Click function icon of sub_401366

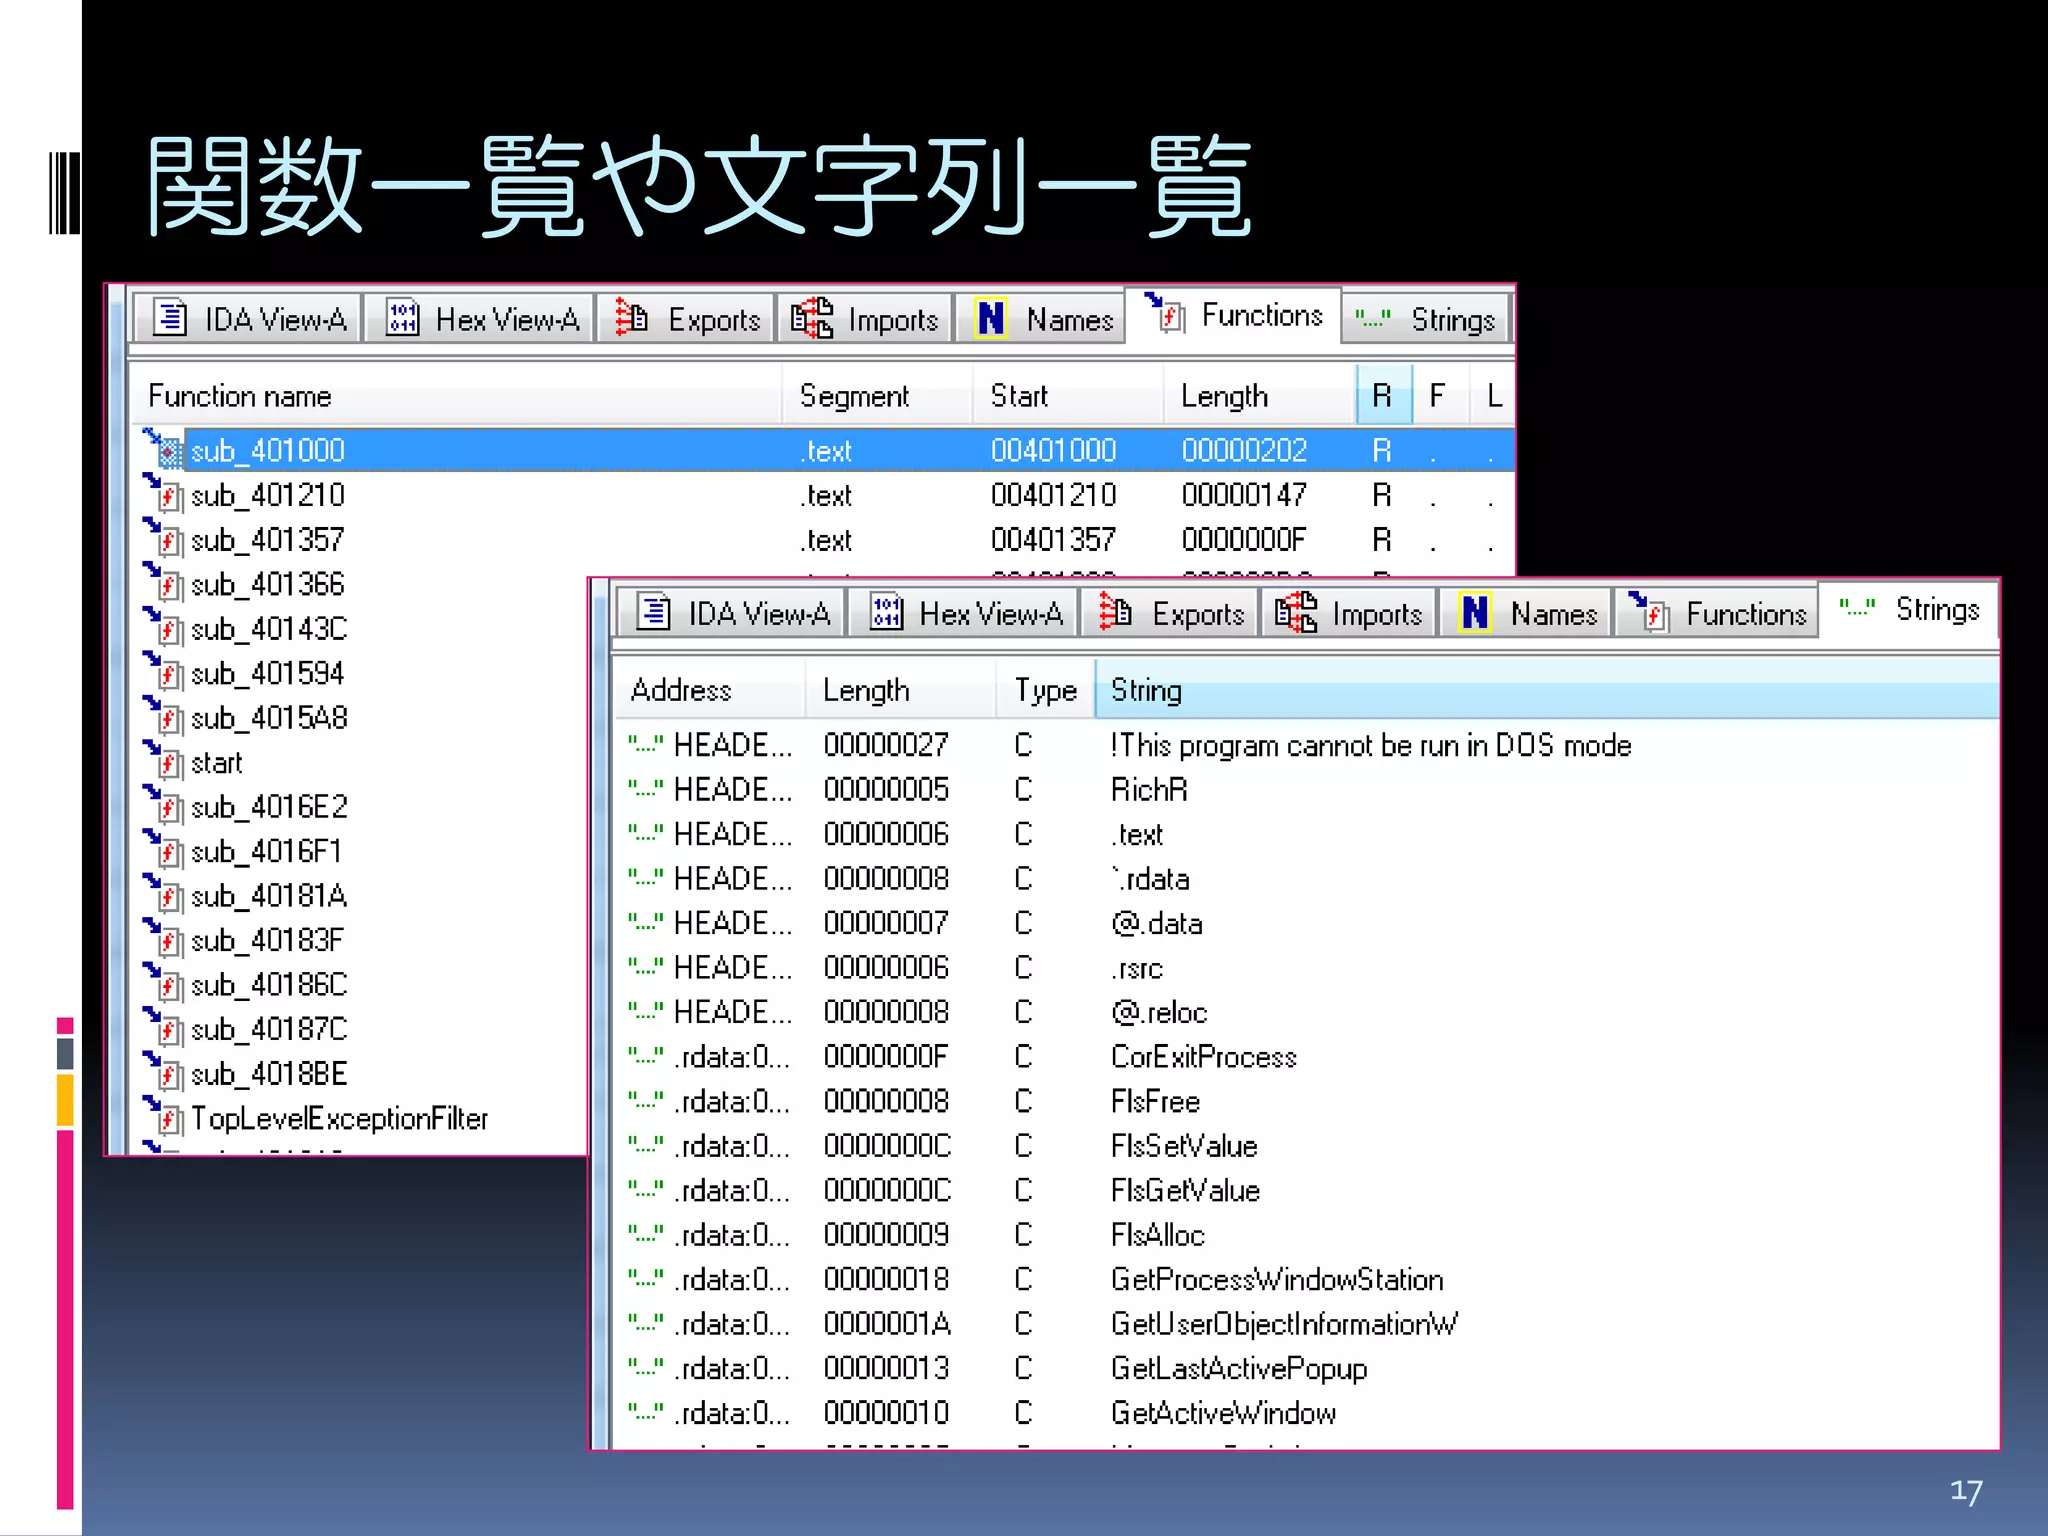(165, 583)
